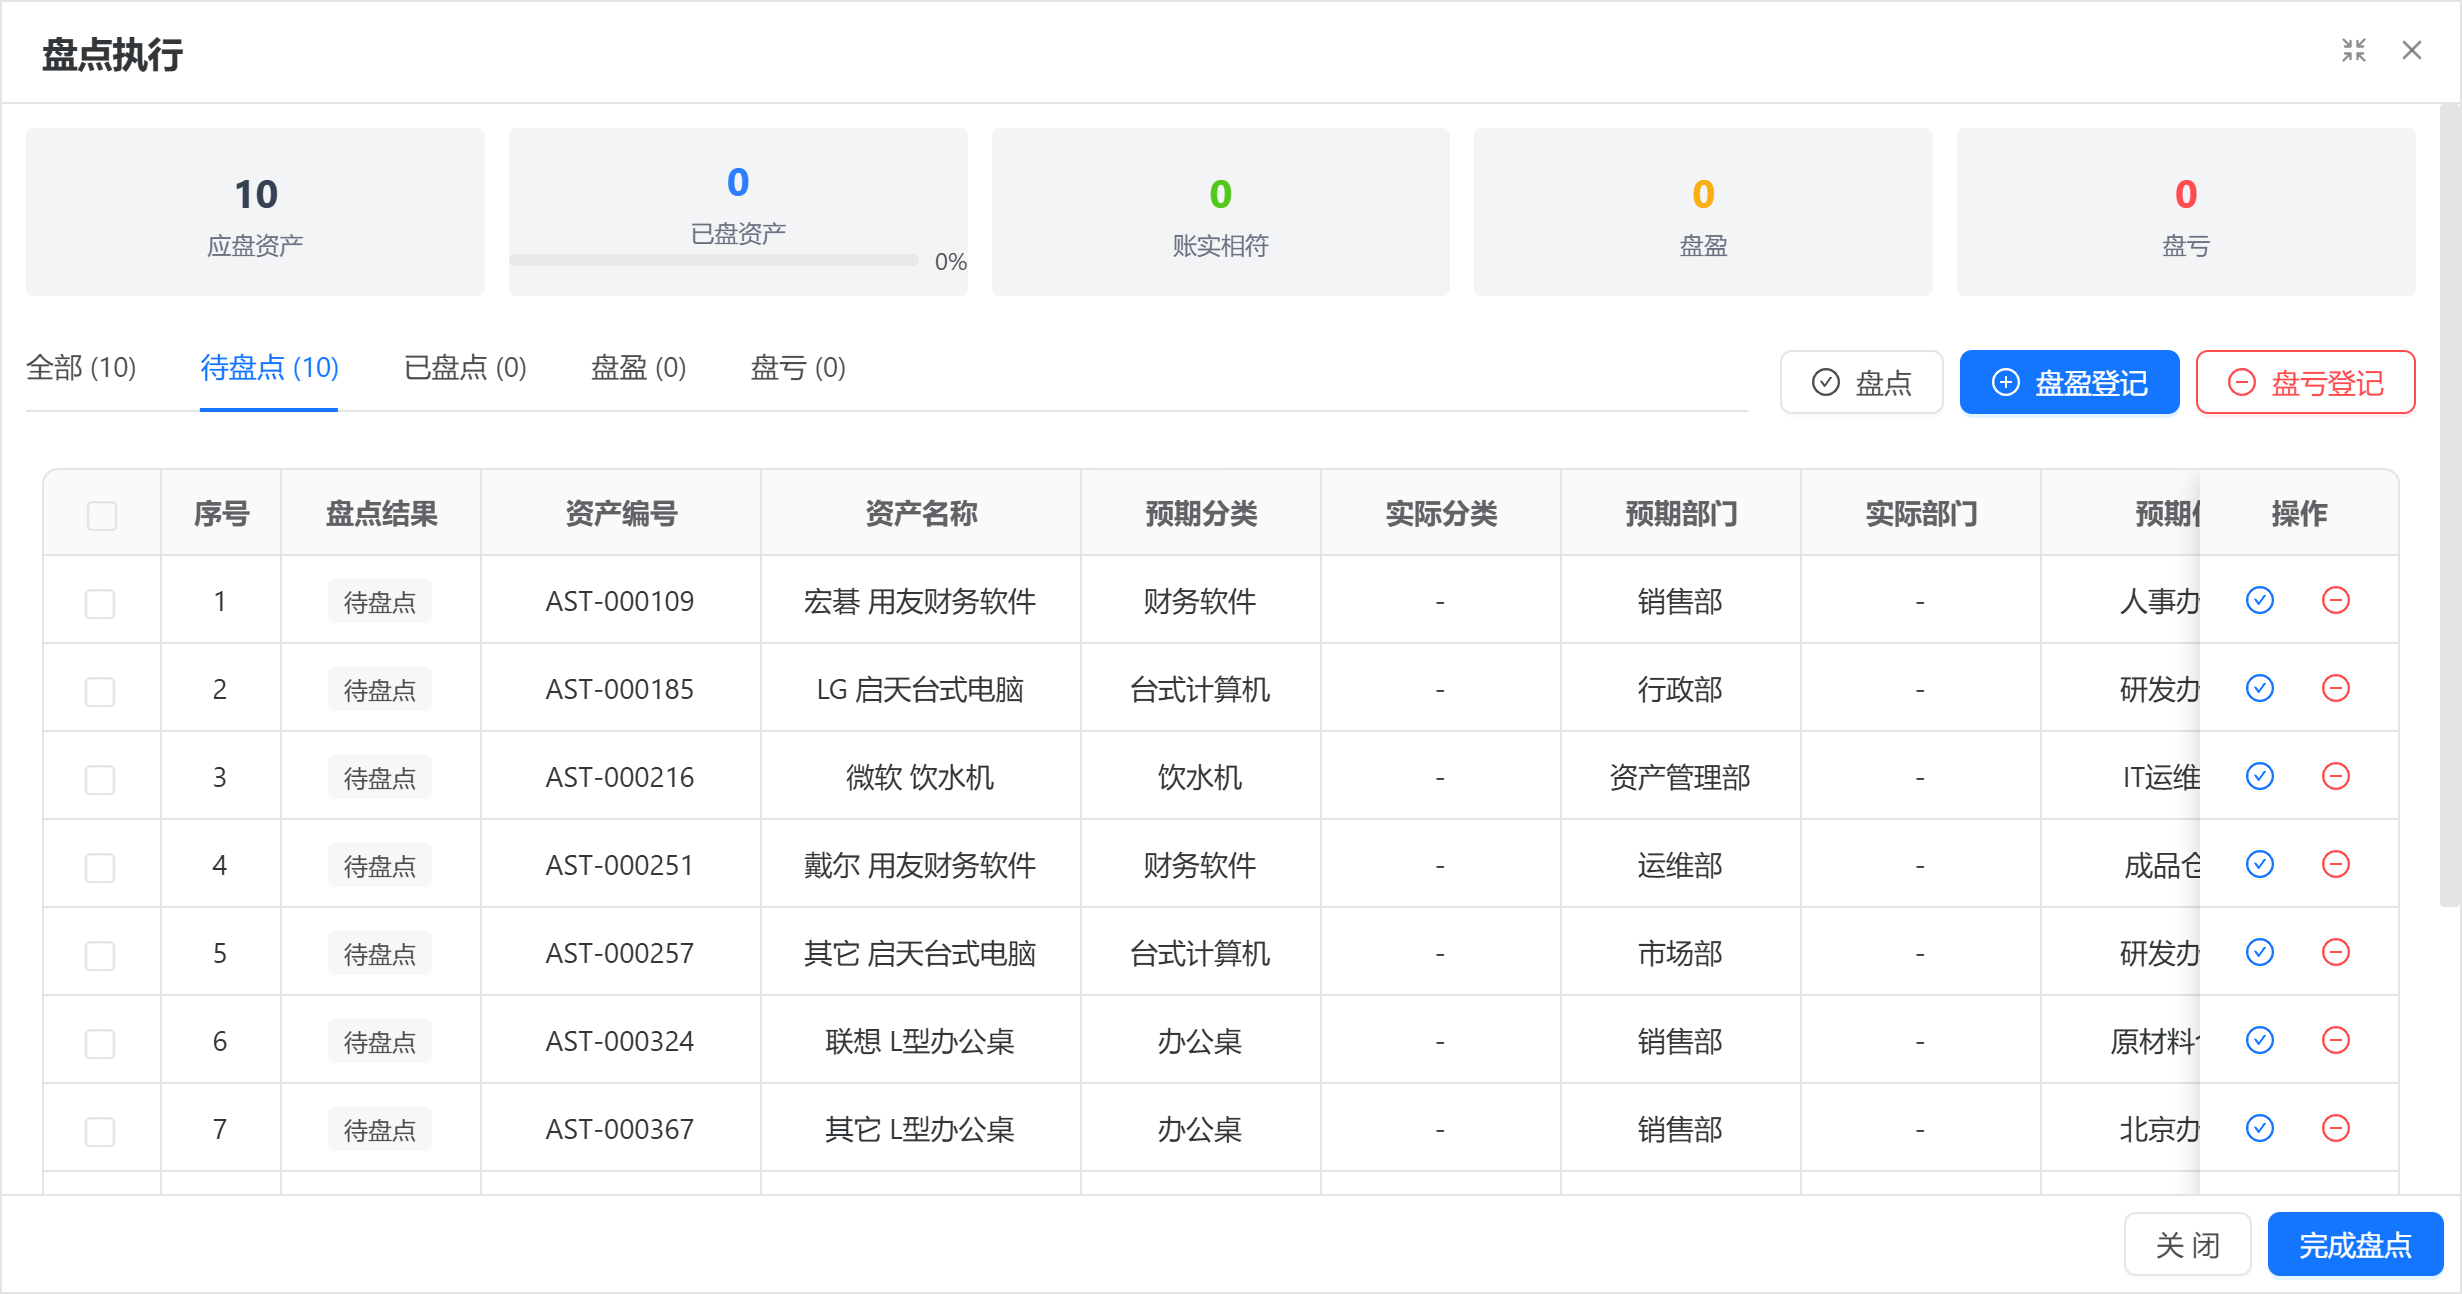Open the 盘盈 (0) tab

point(638,368)
